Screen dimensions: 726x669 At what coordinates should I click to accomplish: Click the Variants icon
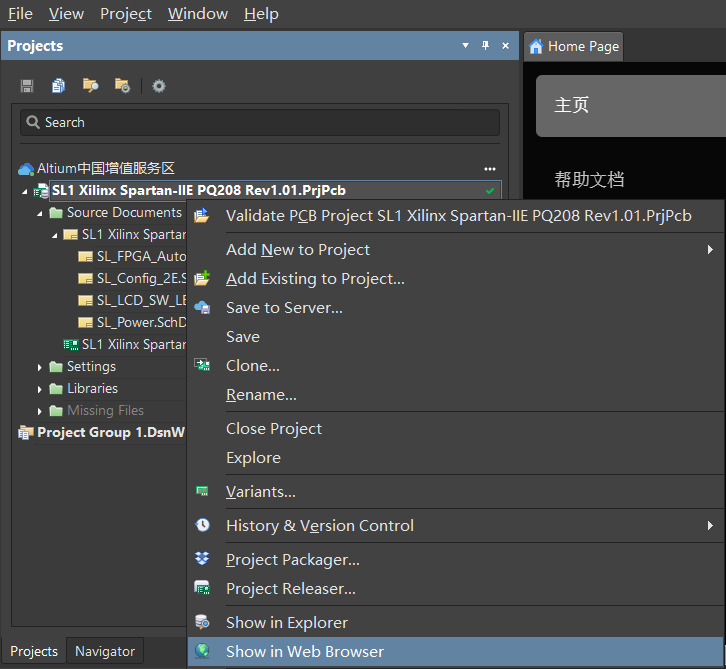(202, 491)
